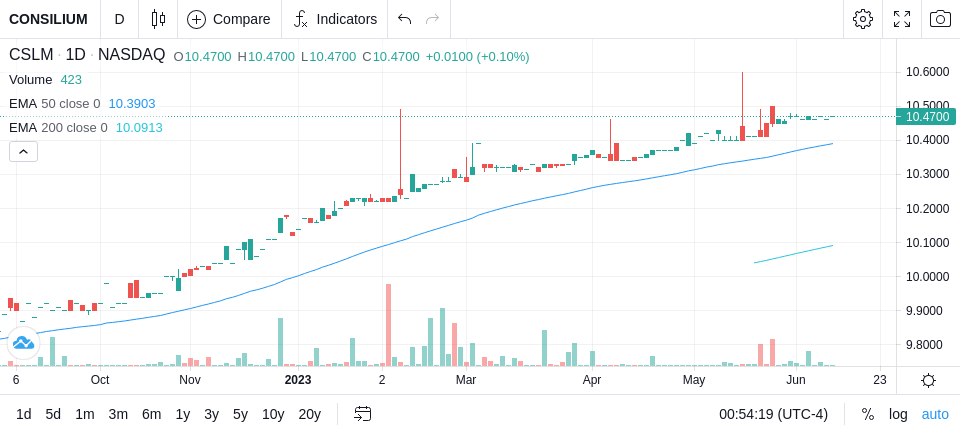Click the Mar label on time axis
Image resolution: width=960 pixels, height=433 pixels.
(466, 380)
